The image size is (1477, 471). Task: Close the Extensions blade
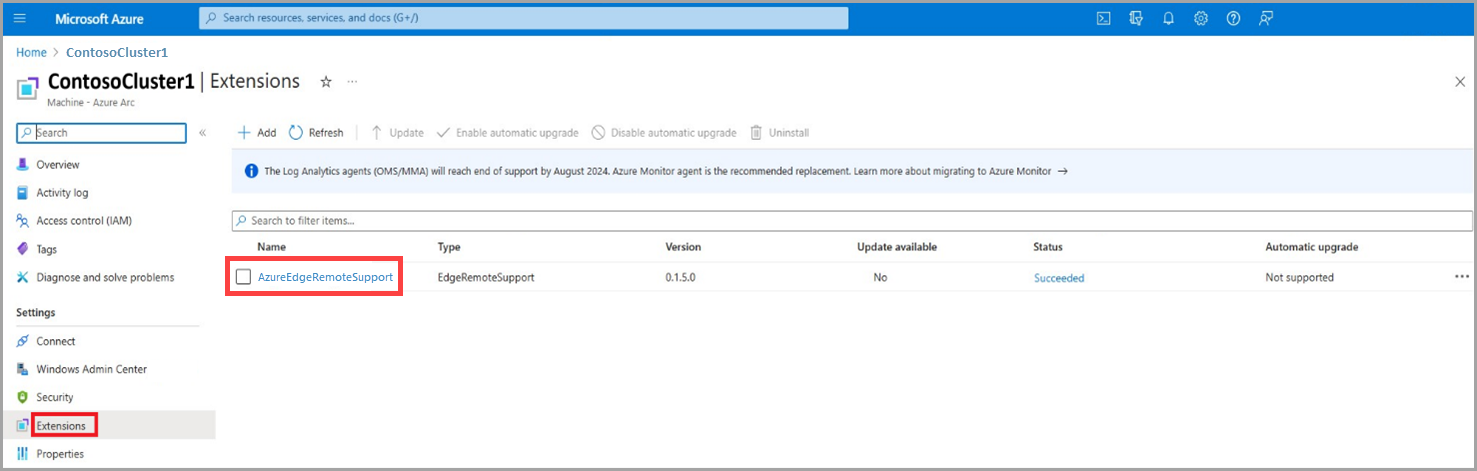1460,82
